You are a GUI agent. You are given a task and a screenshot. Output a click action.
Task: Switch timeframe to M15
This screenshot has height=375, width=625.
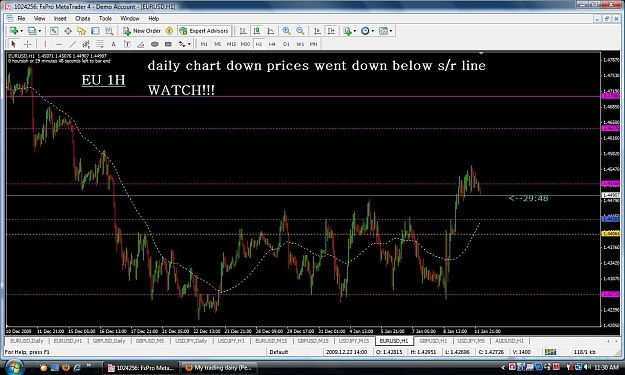point(231,44)
